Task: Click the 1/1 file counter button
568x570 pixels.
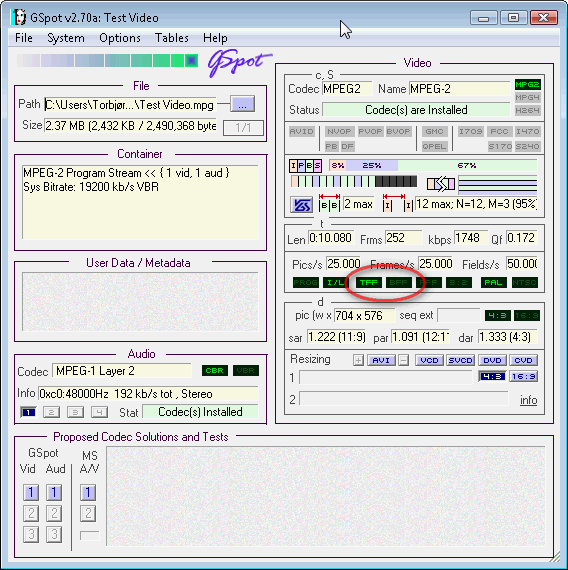Action: click(243, 128)
